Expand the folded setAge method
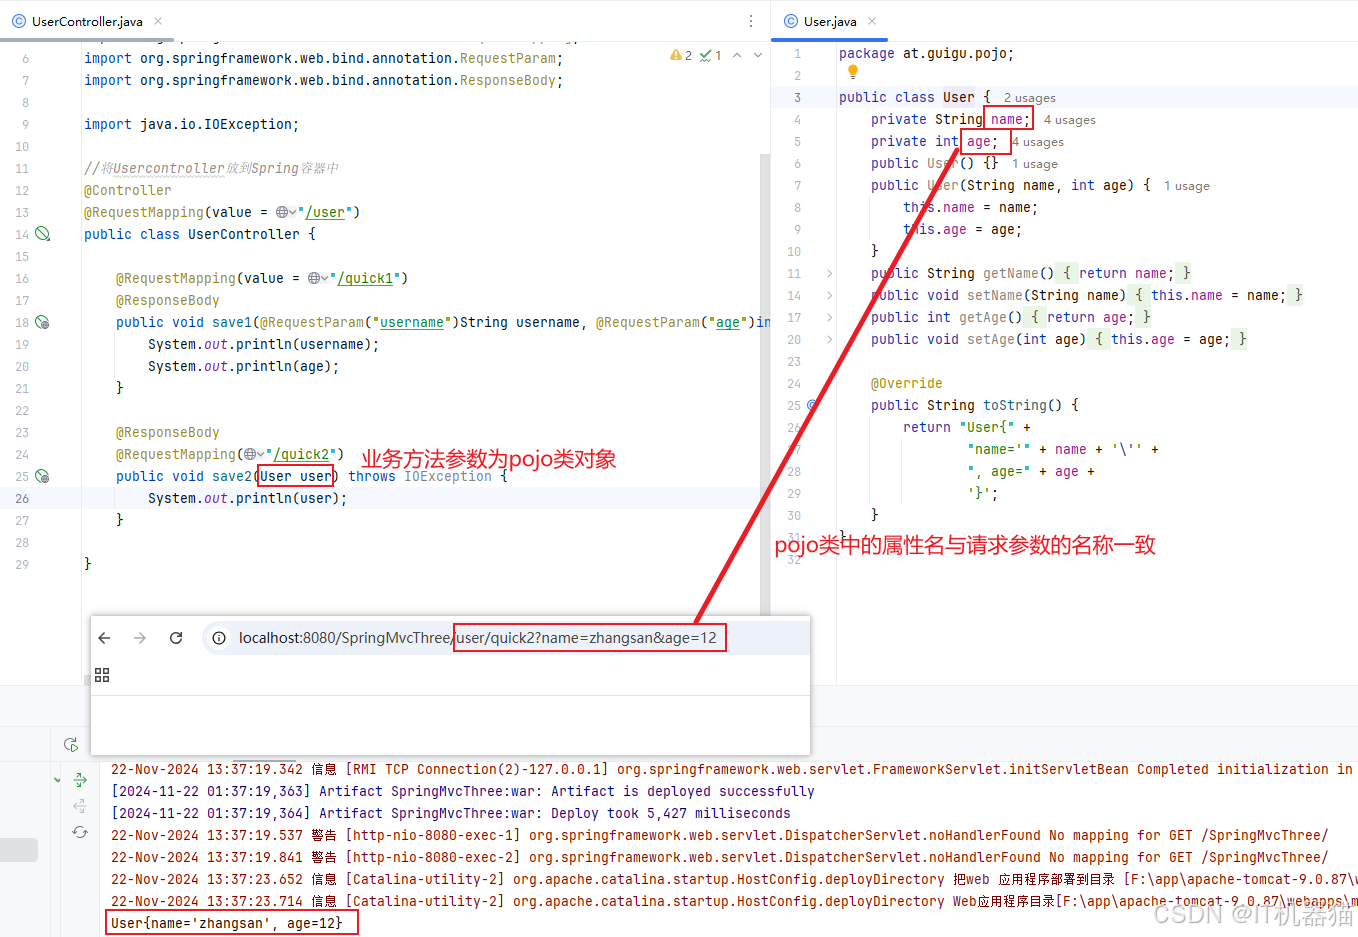Screen dimensions: 1358x937 point(829,339)
